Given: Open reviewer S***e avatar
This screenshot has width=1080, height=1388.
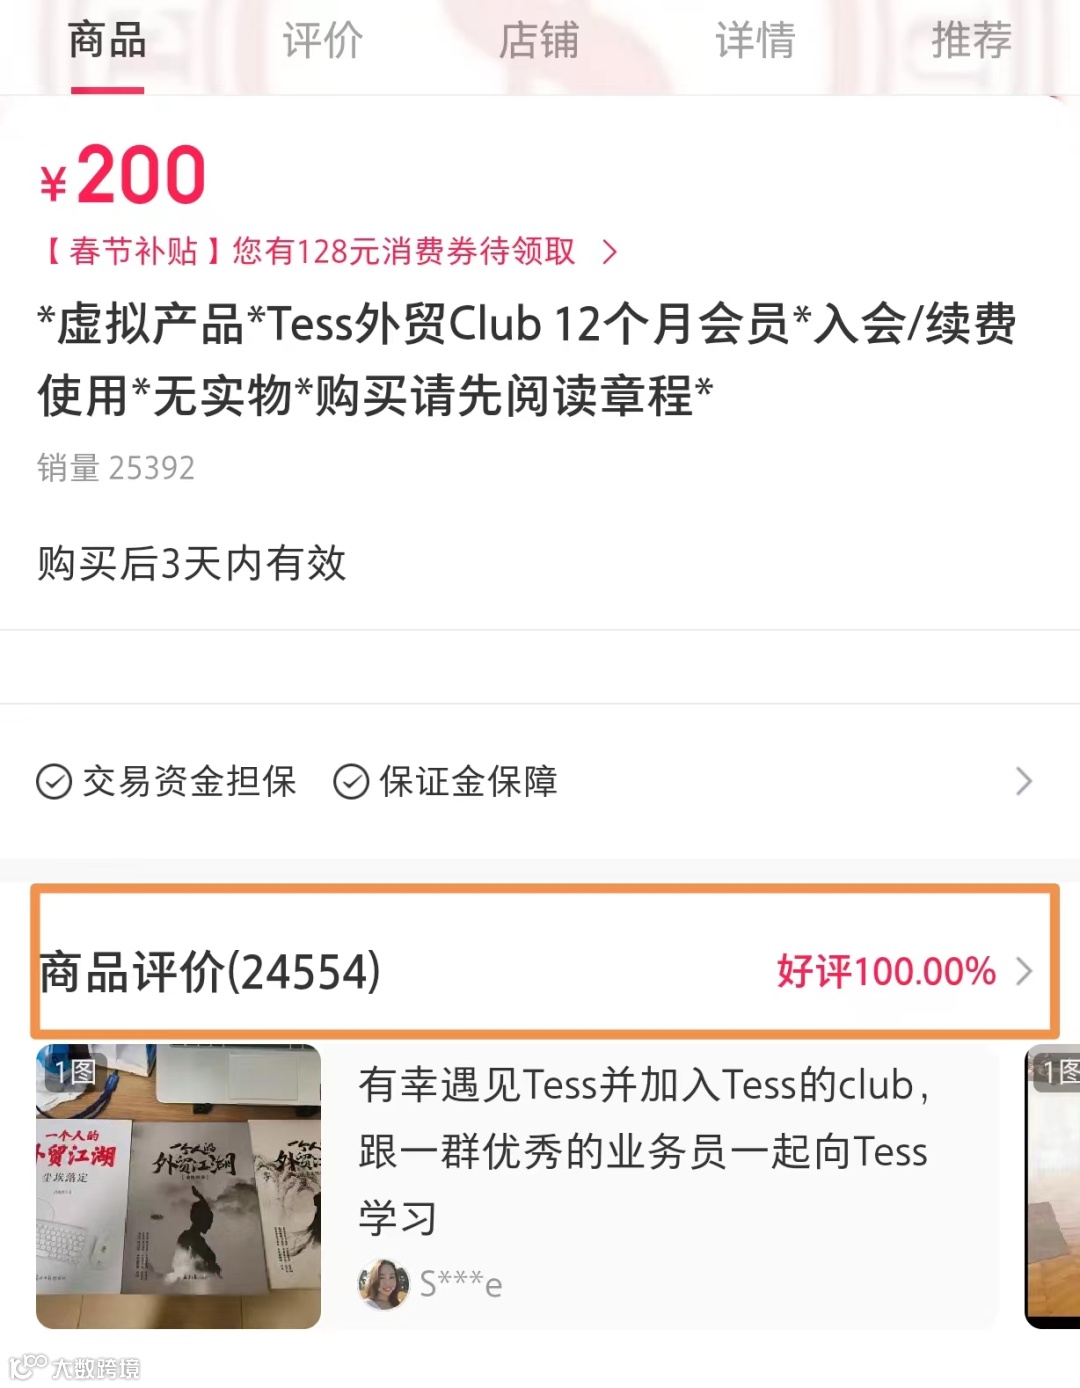Looking at the screenshot, I should coord(384,1284).
